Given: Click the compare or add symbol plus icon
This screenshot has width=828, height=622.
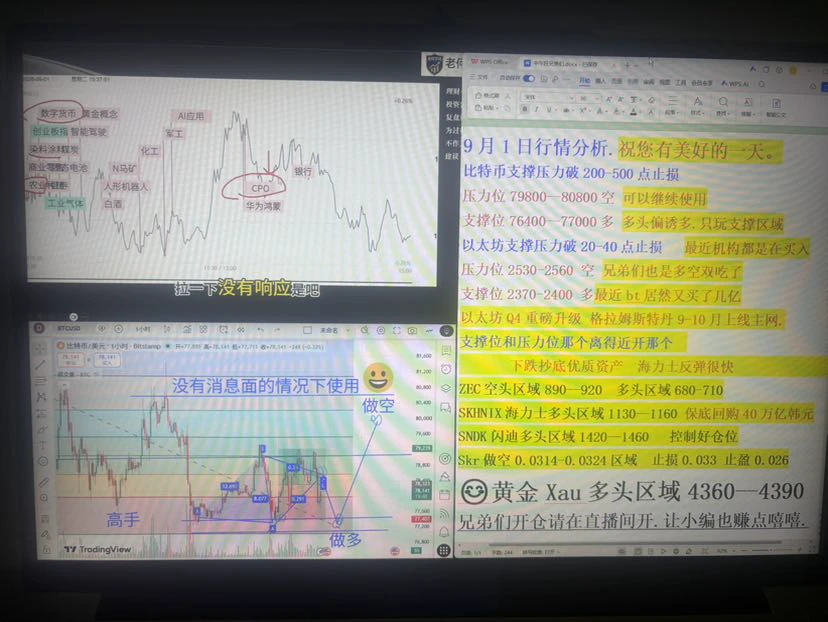Looking at the screenshot, I should 118,328.
